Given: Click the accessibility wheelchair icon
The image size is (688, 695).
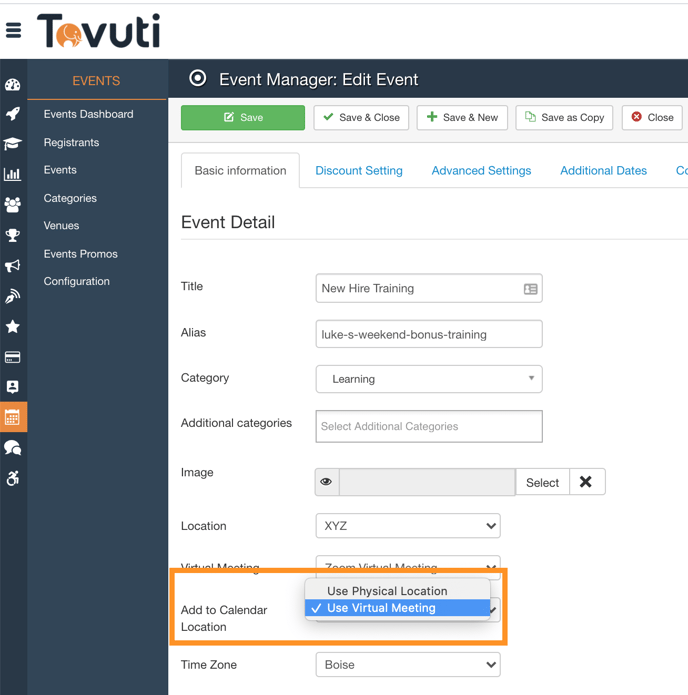Looking at the screenshot, I should coord(13,478).
